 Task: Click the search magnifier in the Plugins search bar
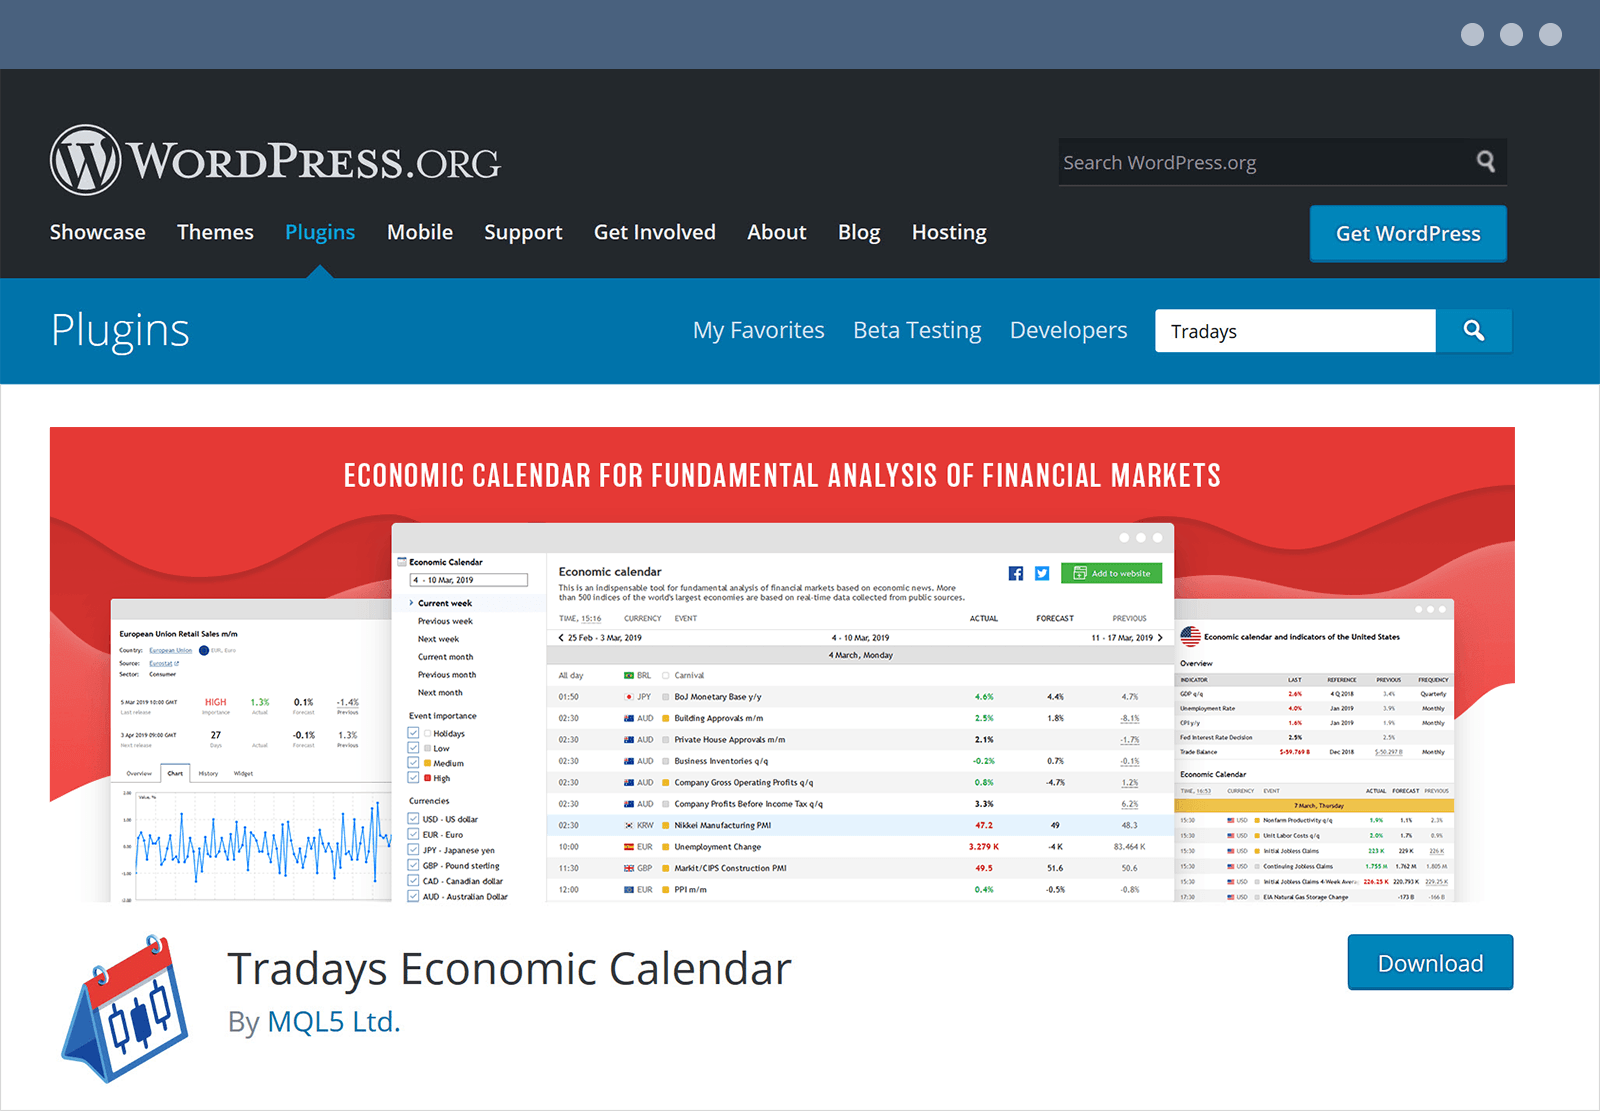[1474, 330]
